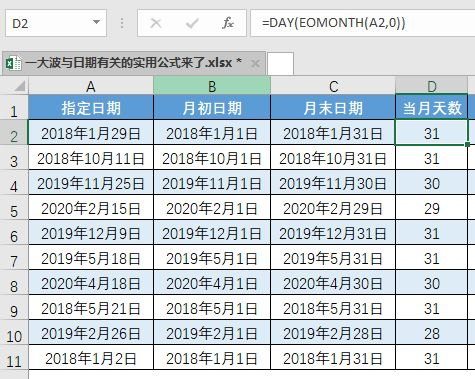The width and height of the screenshot is (475, 379).
Task: Click the Name Box showing D2
Action: (56, 23)
